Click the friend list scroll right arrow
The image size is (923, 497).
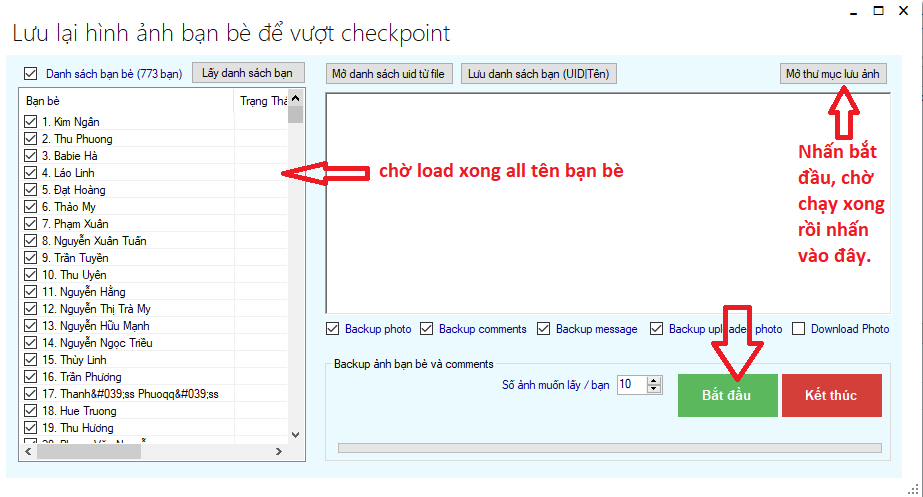tap(279, 452)
